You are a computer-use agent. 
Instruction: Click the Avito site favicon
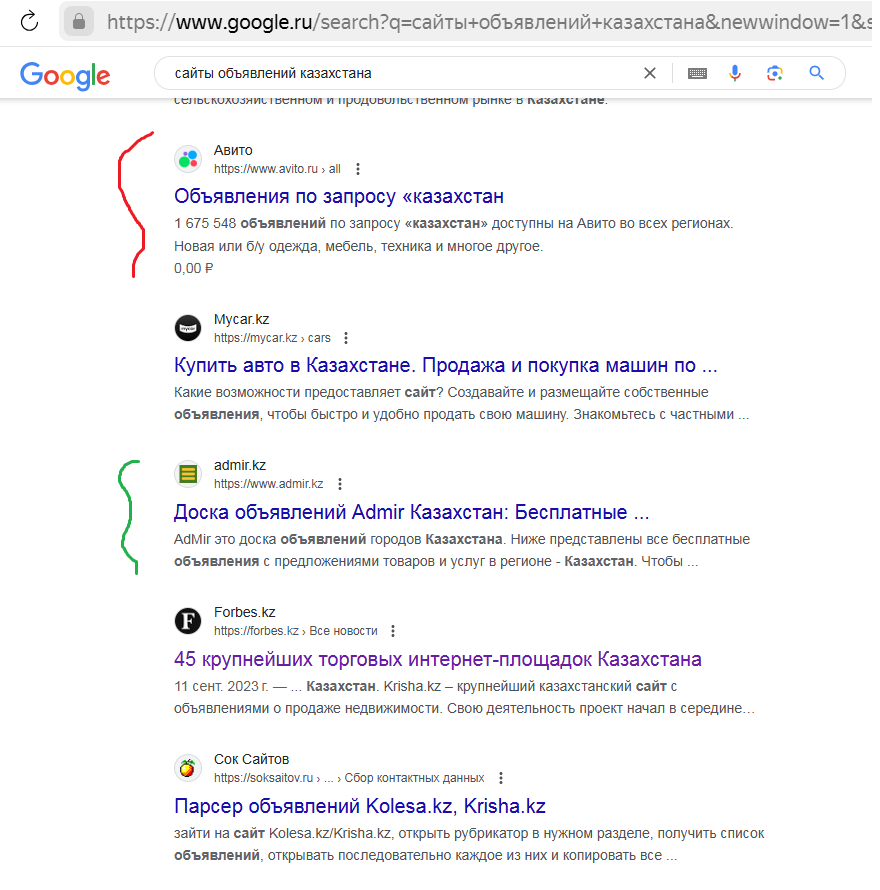pyautogui.click(x=188, y=159)
